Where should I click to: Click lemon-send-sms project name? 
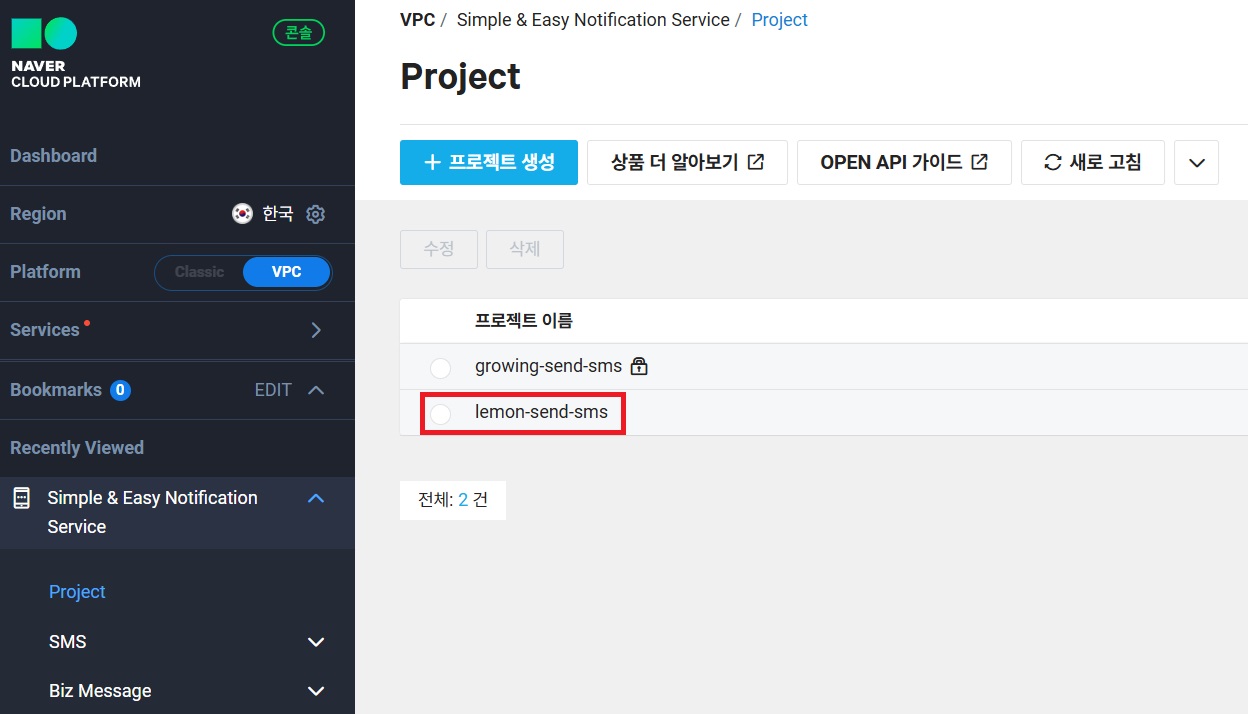coord(541,411)
